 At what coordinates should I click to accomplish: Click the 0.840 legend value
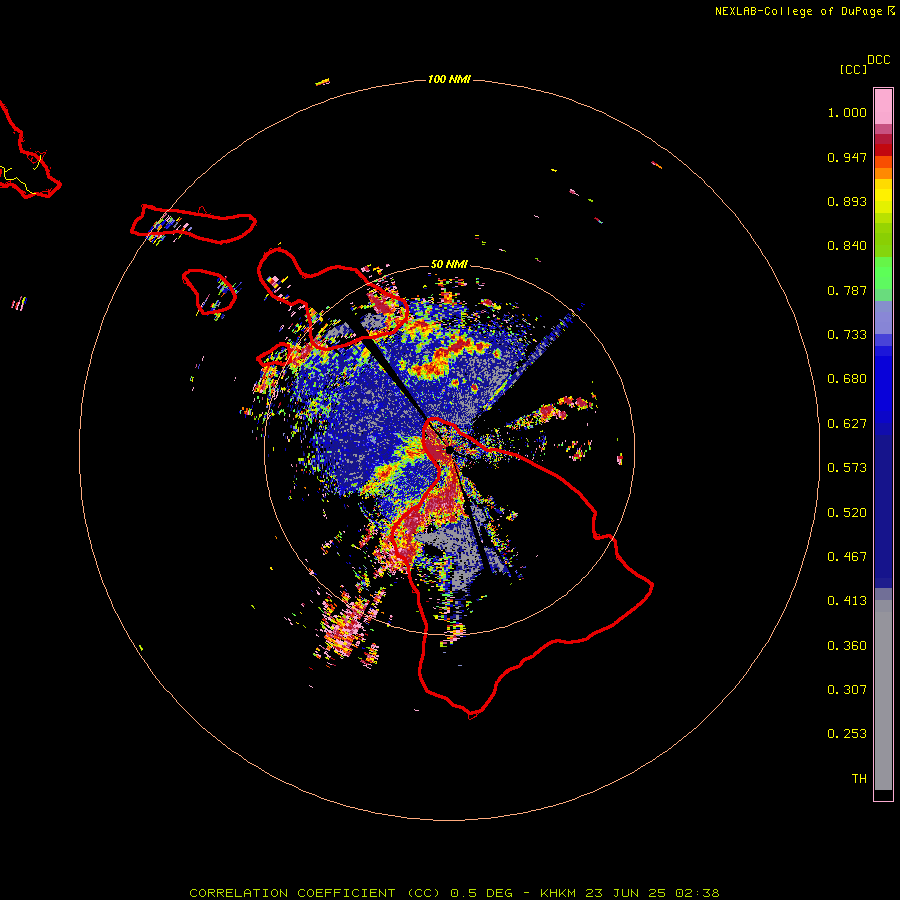(x=847, y=246)
